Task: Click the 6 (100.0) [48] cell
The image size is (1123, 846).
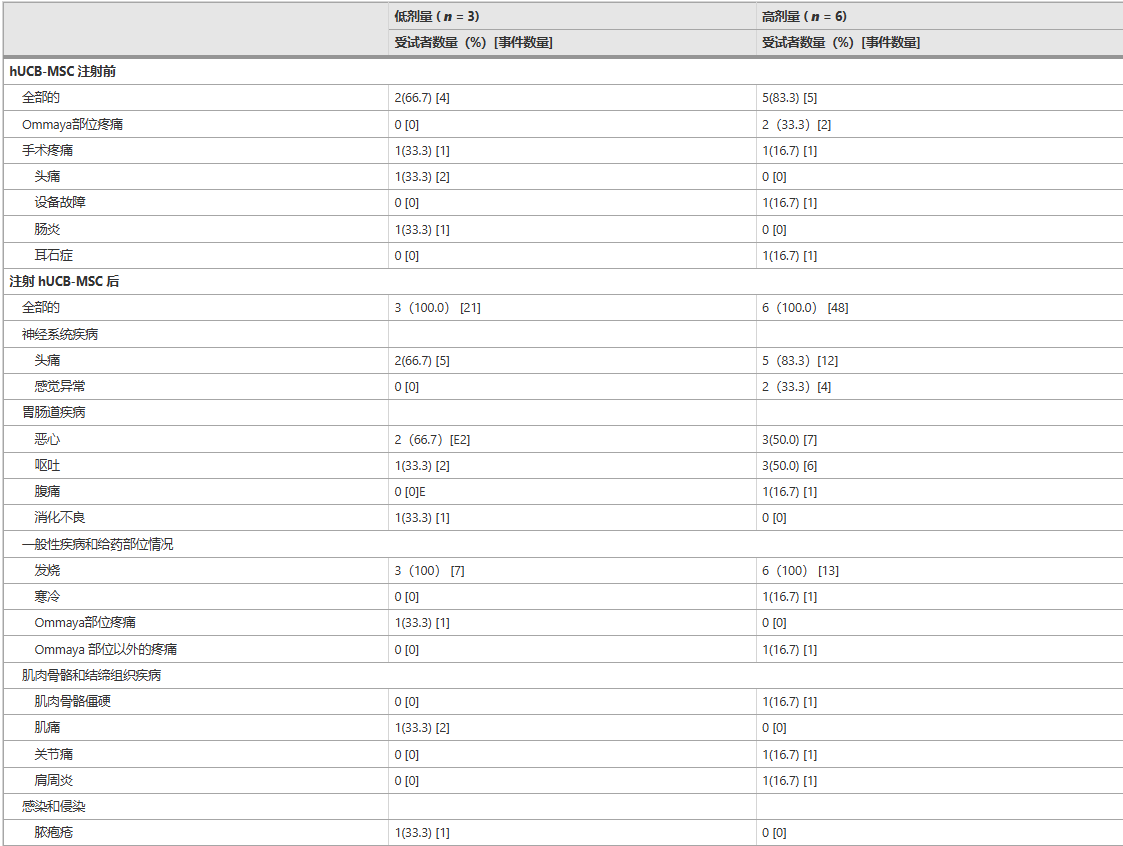Action: tap(805, 308)
